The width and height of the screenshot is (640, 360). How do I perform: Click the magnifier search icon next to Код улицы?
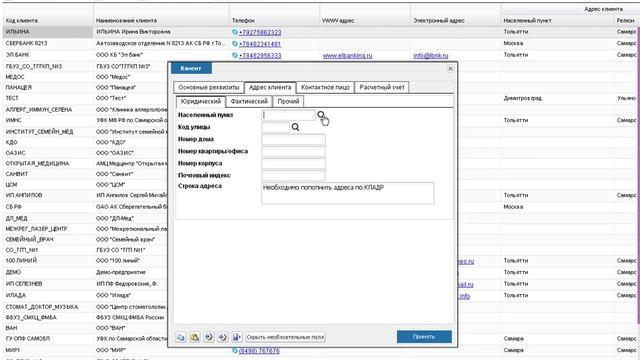click(x=296, y=127)
